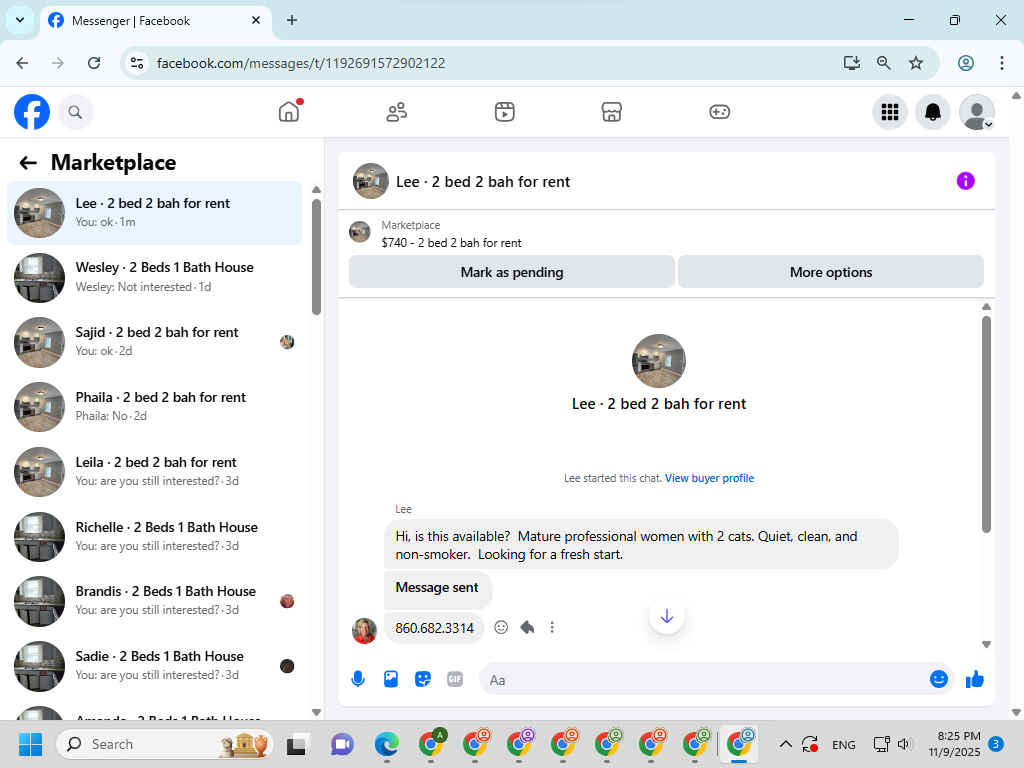Click the Mark as pending button

tap(511, 272)
